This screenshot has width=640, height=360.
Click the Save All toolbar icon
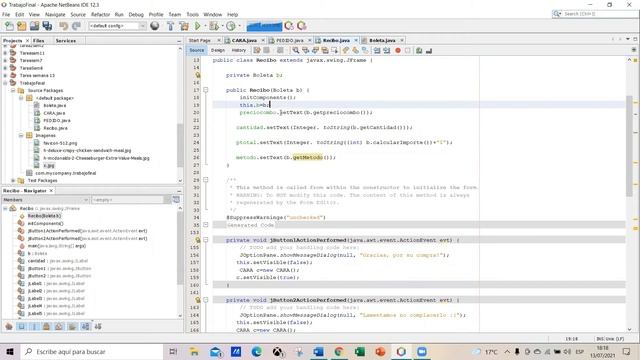[x=47, y=26]
